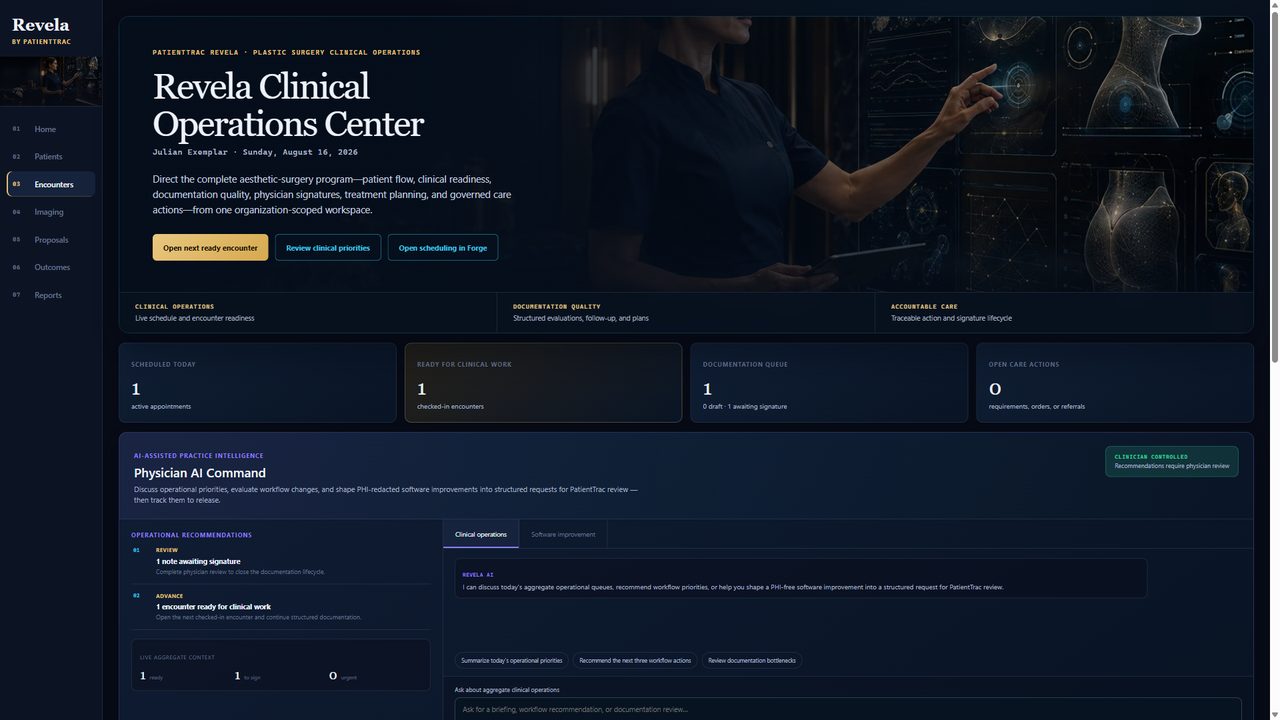The image size is (1280, 720).
Task: Open the Scheduled Today card
Action: (257, 383)
